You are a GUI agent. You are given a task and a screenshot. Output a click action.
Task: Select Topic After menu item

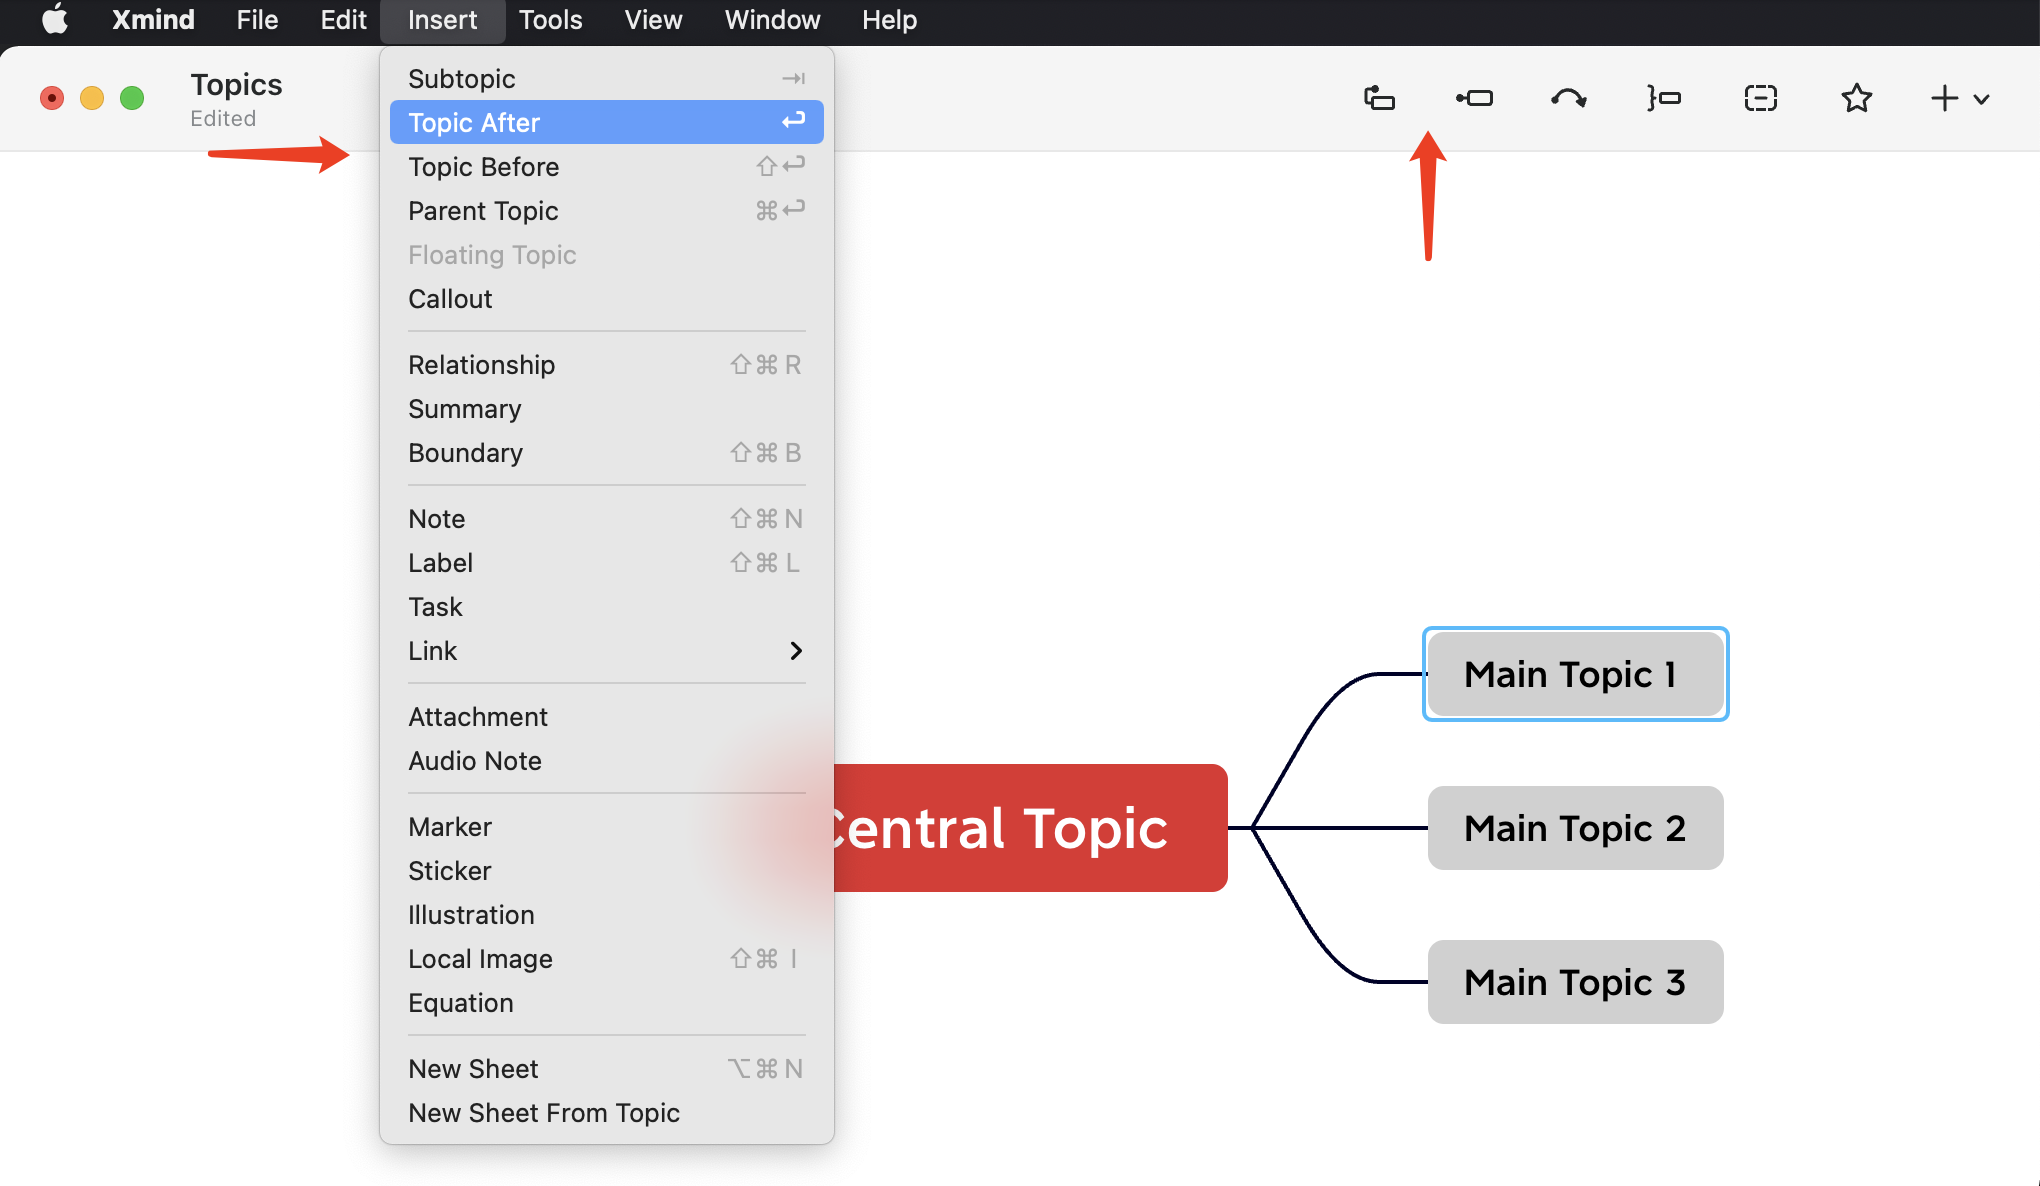[607, 122]
